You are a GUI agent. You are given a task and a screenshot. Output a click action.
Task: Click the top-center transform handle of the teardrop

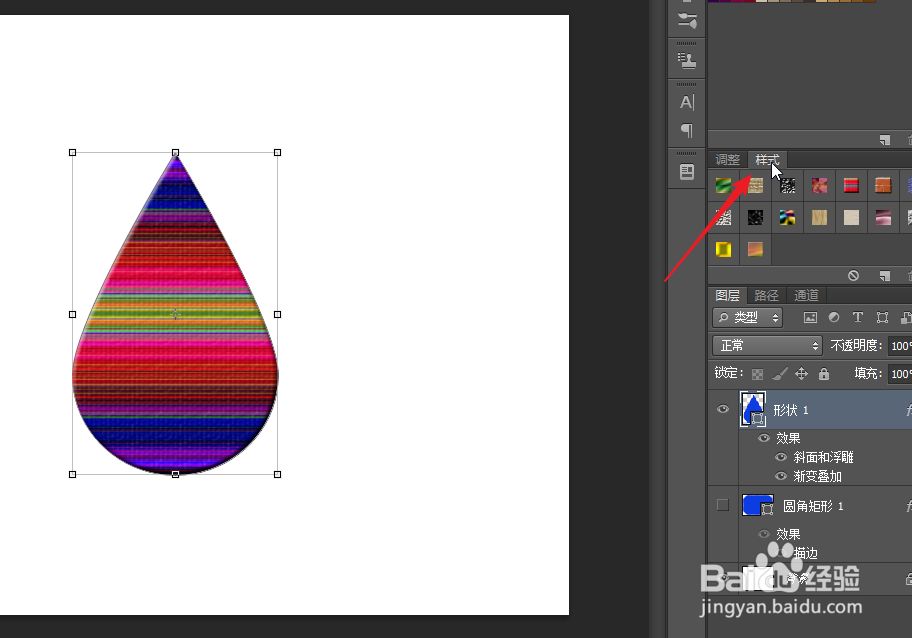(175, 152)
